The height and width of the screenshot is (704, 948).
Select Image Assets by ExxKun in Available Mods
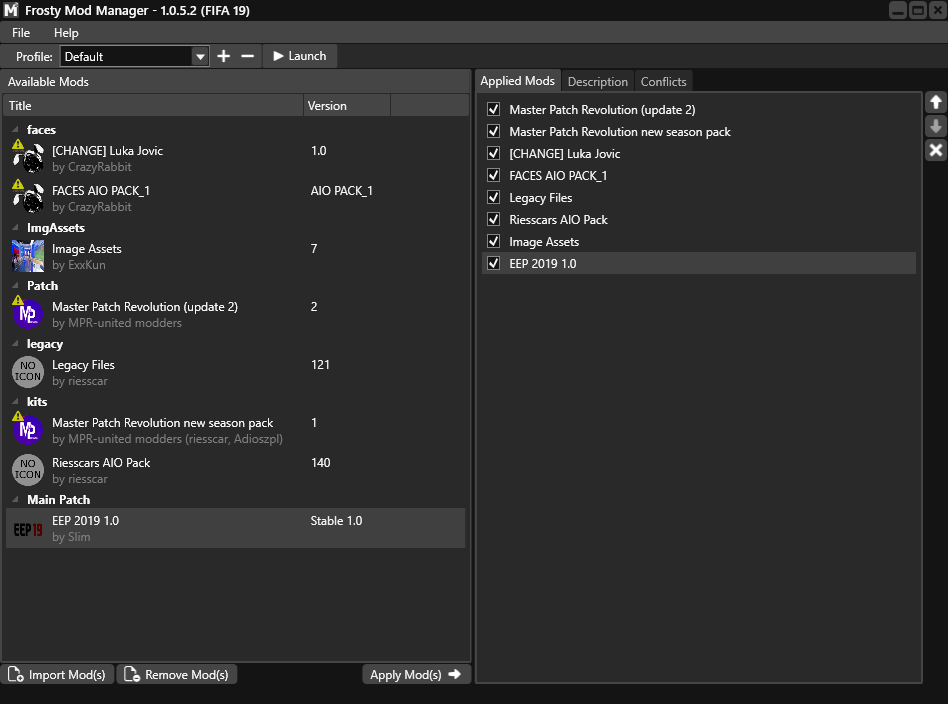(x=236, y=256)
